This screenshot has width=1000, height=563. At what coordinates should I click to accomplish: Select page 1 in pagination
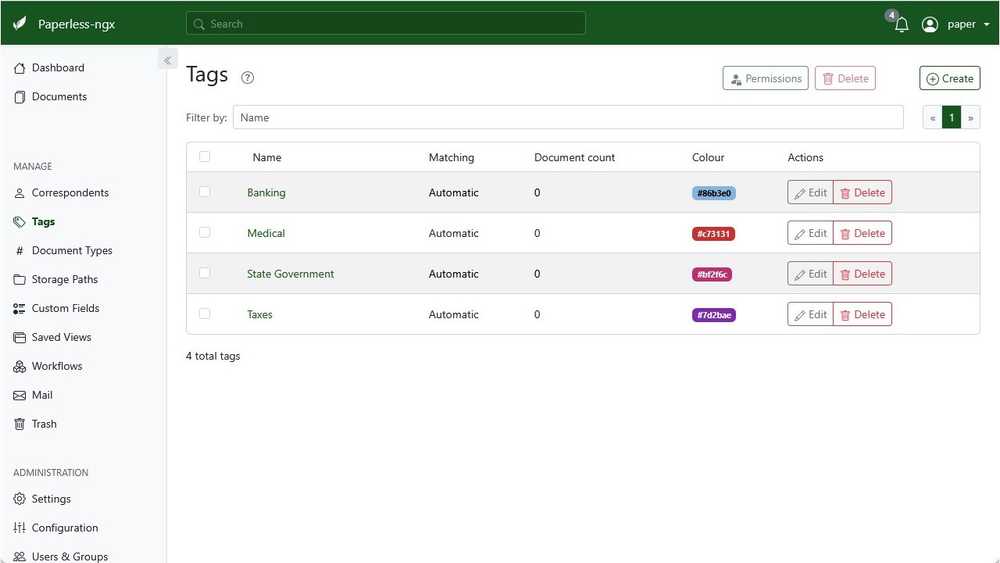(952, 117)
